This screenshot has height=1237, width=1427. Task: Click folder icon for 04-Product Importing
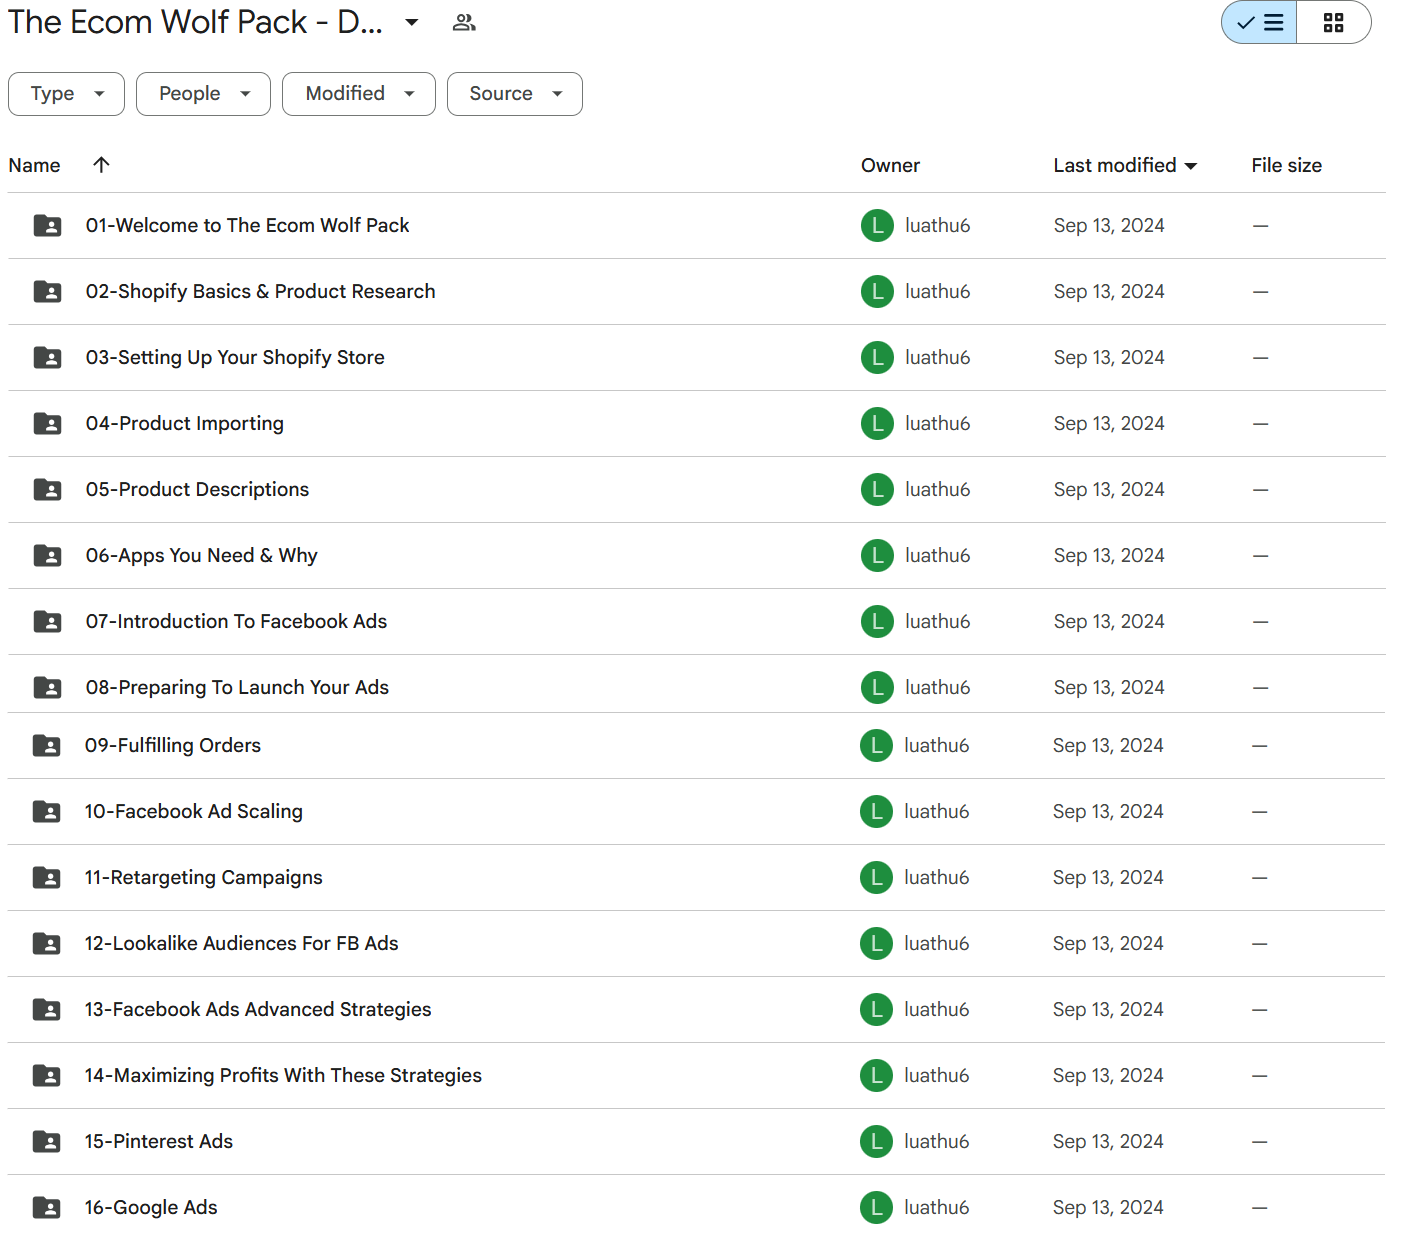(x=47, y=423)
